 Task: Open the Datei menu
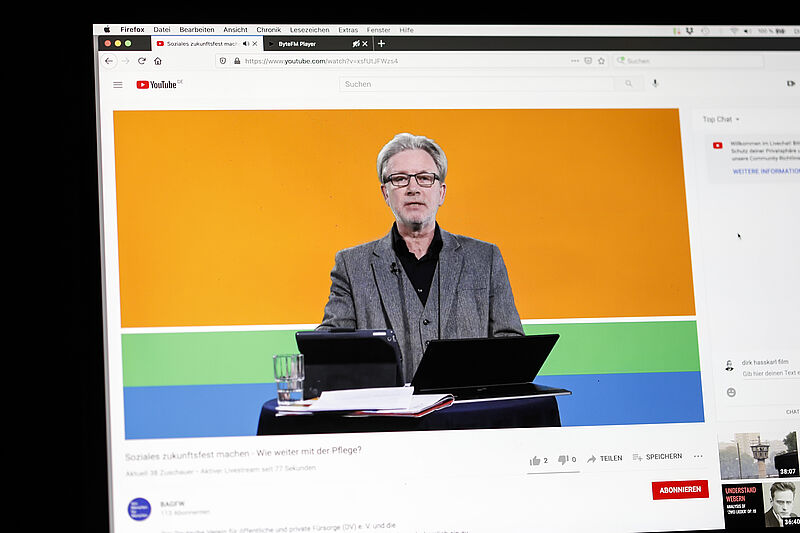point(162,30)
